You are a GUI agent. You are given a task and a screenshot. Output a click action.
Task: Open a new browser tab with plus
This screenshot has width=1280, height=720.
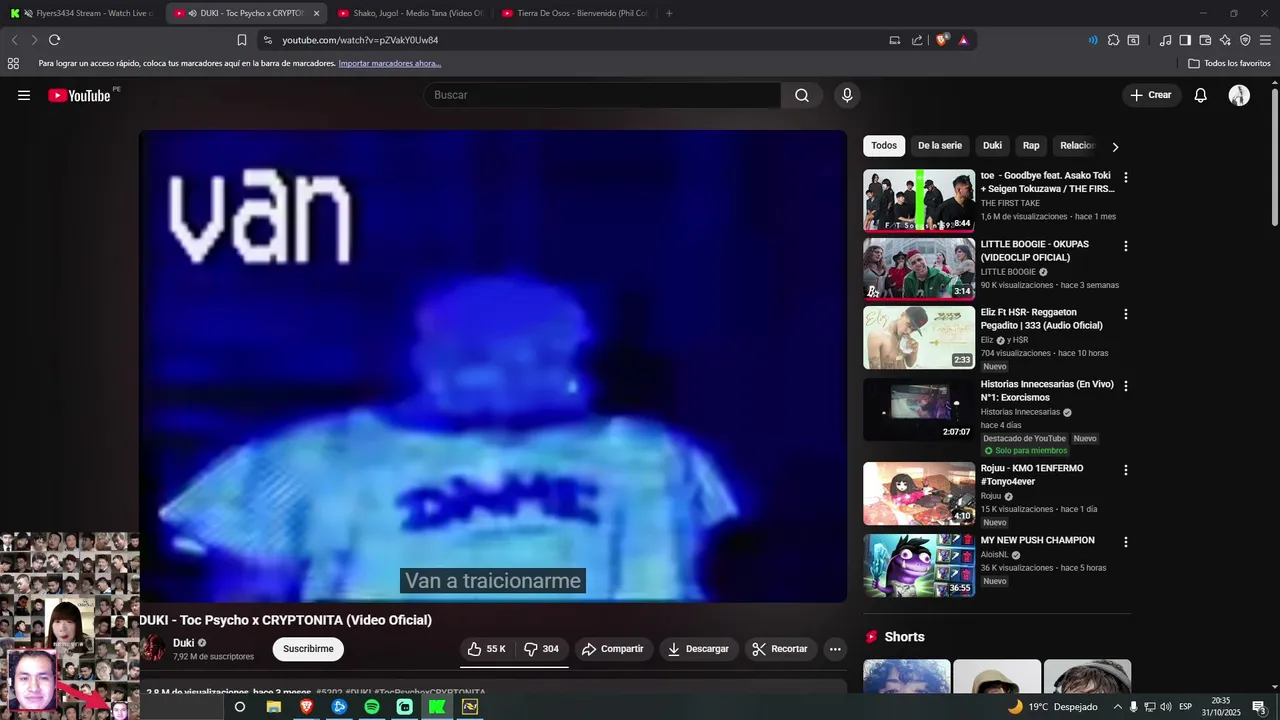click(x=669, y=13)
